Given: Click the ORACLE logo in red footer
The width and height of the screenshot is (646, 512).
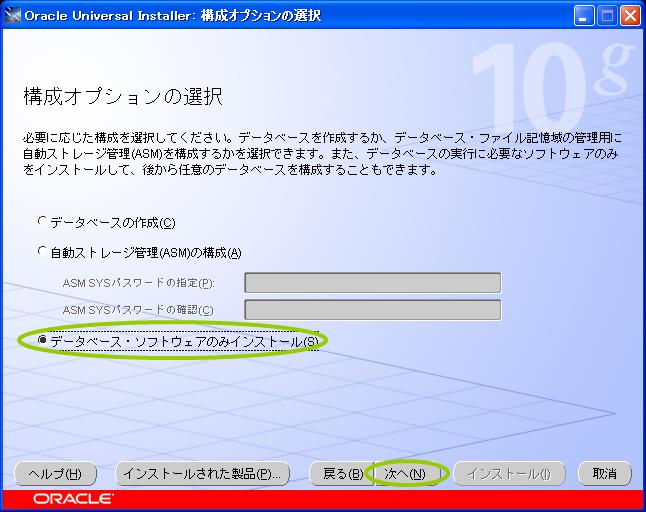Looking at the screenshot, I should click(x=73, y=499).
